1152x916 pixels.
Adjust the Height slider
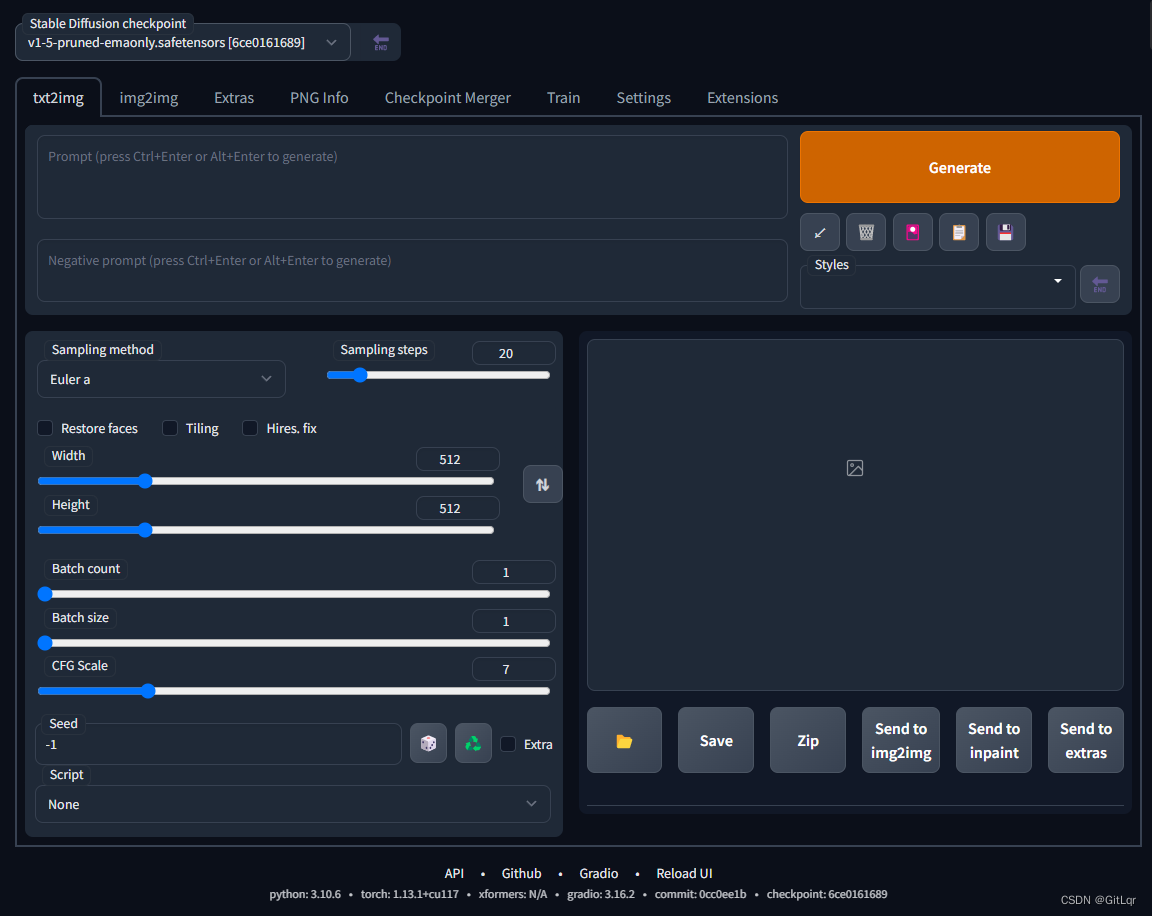click(266, 530)
